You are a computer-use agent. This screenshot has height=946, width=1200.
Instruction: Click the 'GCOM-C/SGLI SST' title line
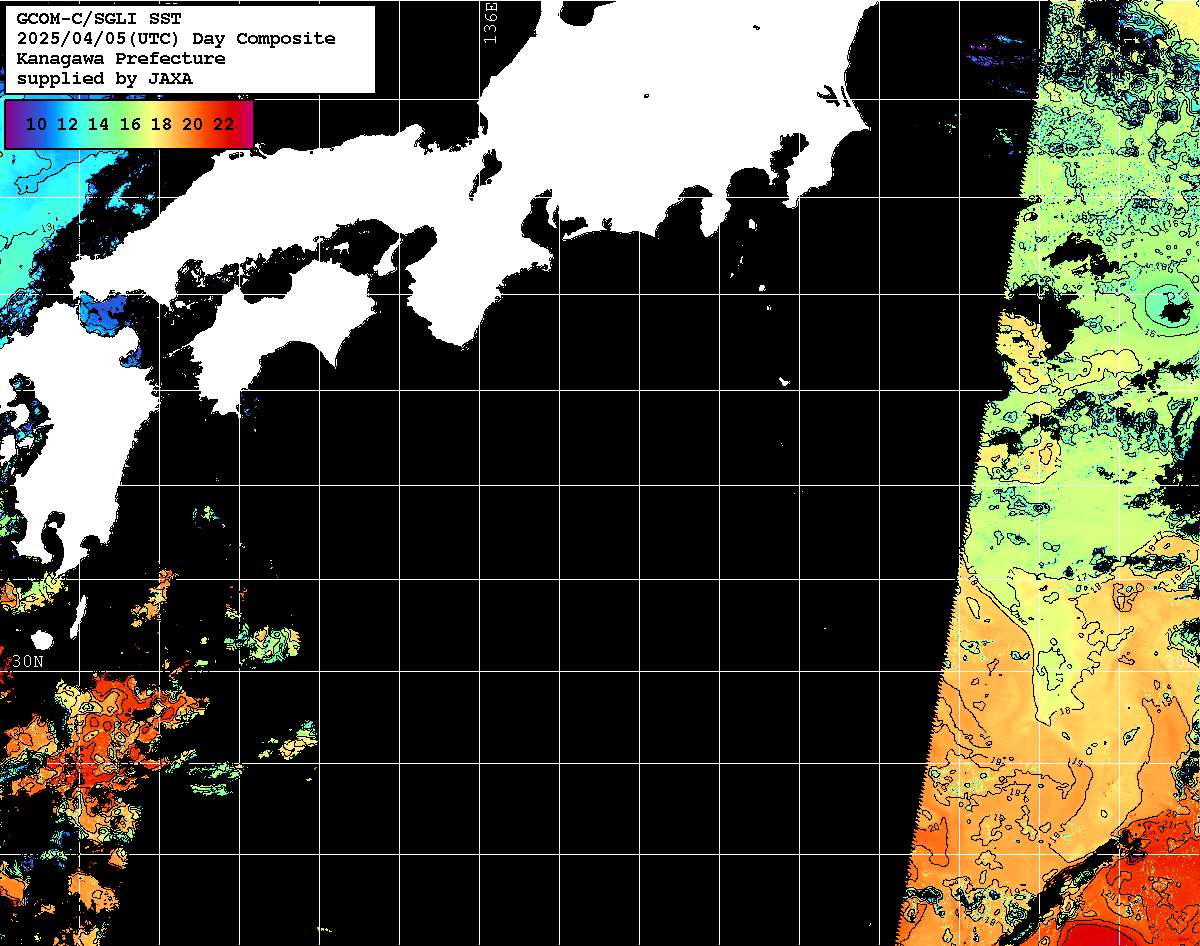point(99,19)
